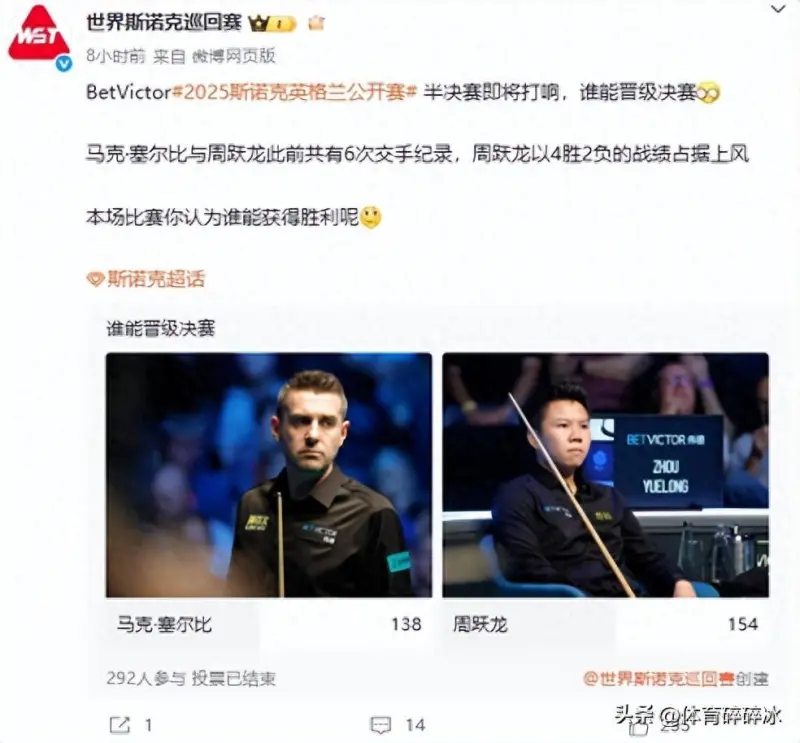
Task: Open the repost share icon
Action: tap(120, 725)
